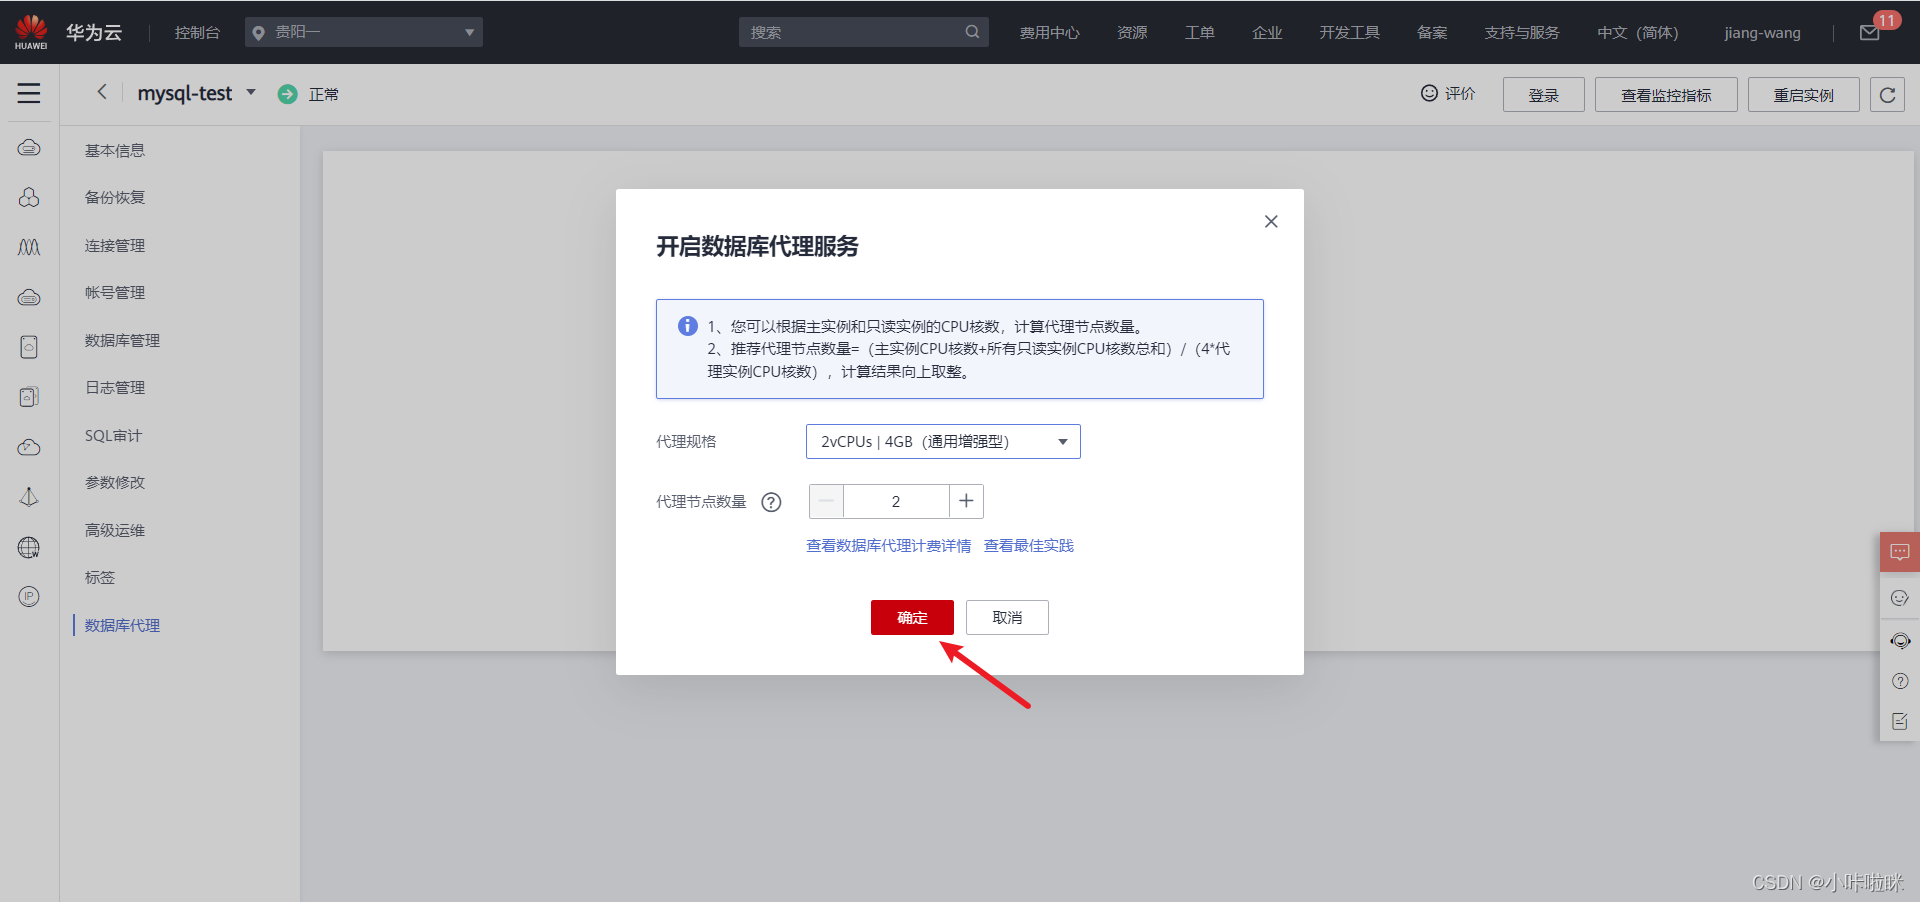Click the edit note icon on right panel
The height and width of the screenshot is (902, 1920).
tap(1900, 721)
